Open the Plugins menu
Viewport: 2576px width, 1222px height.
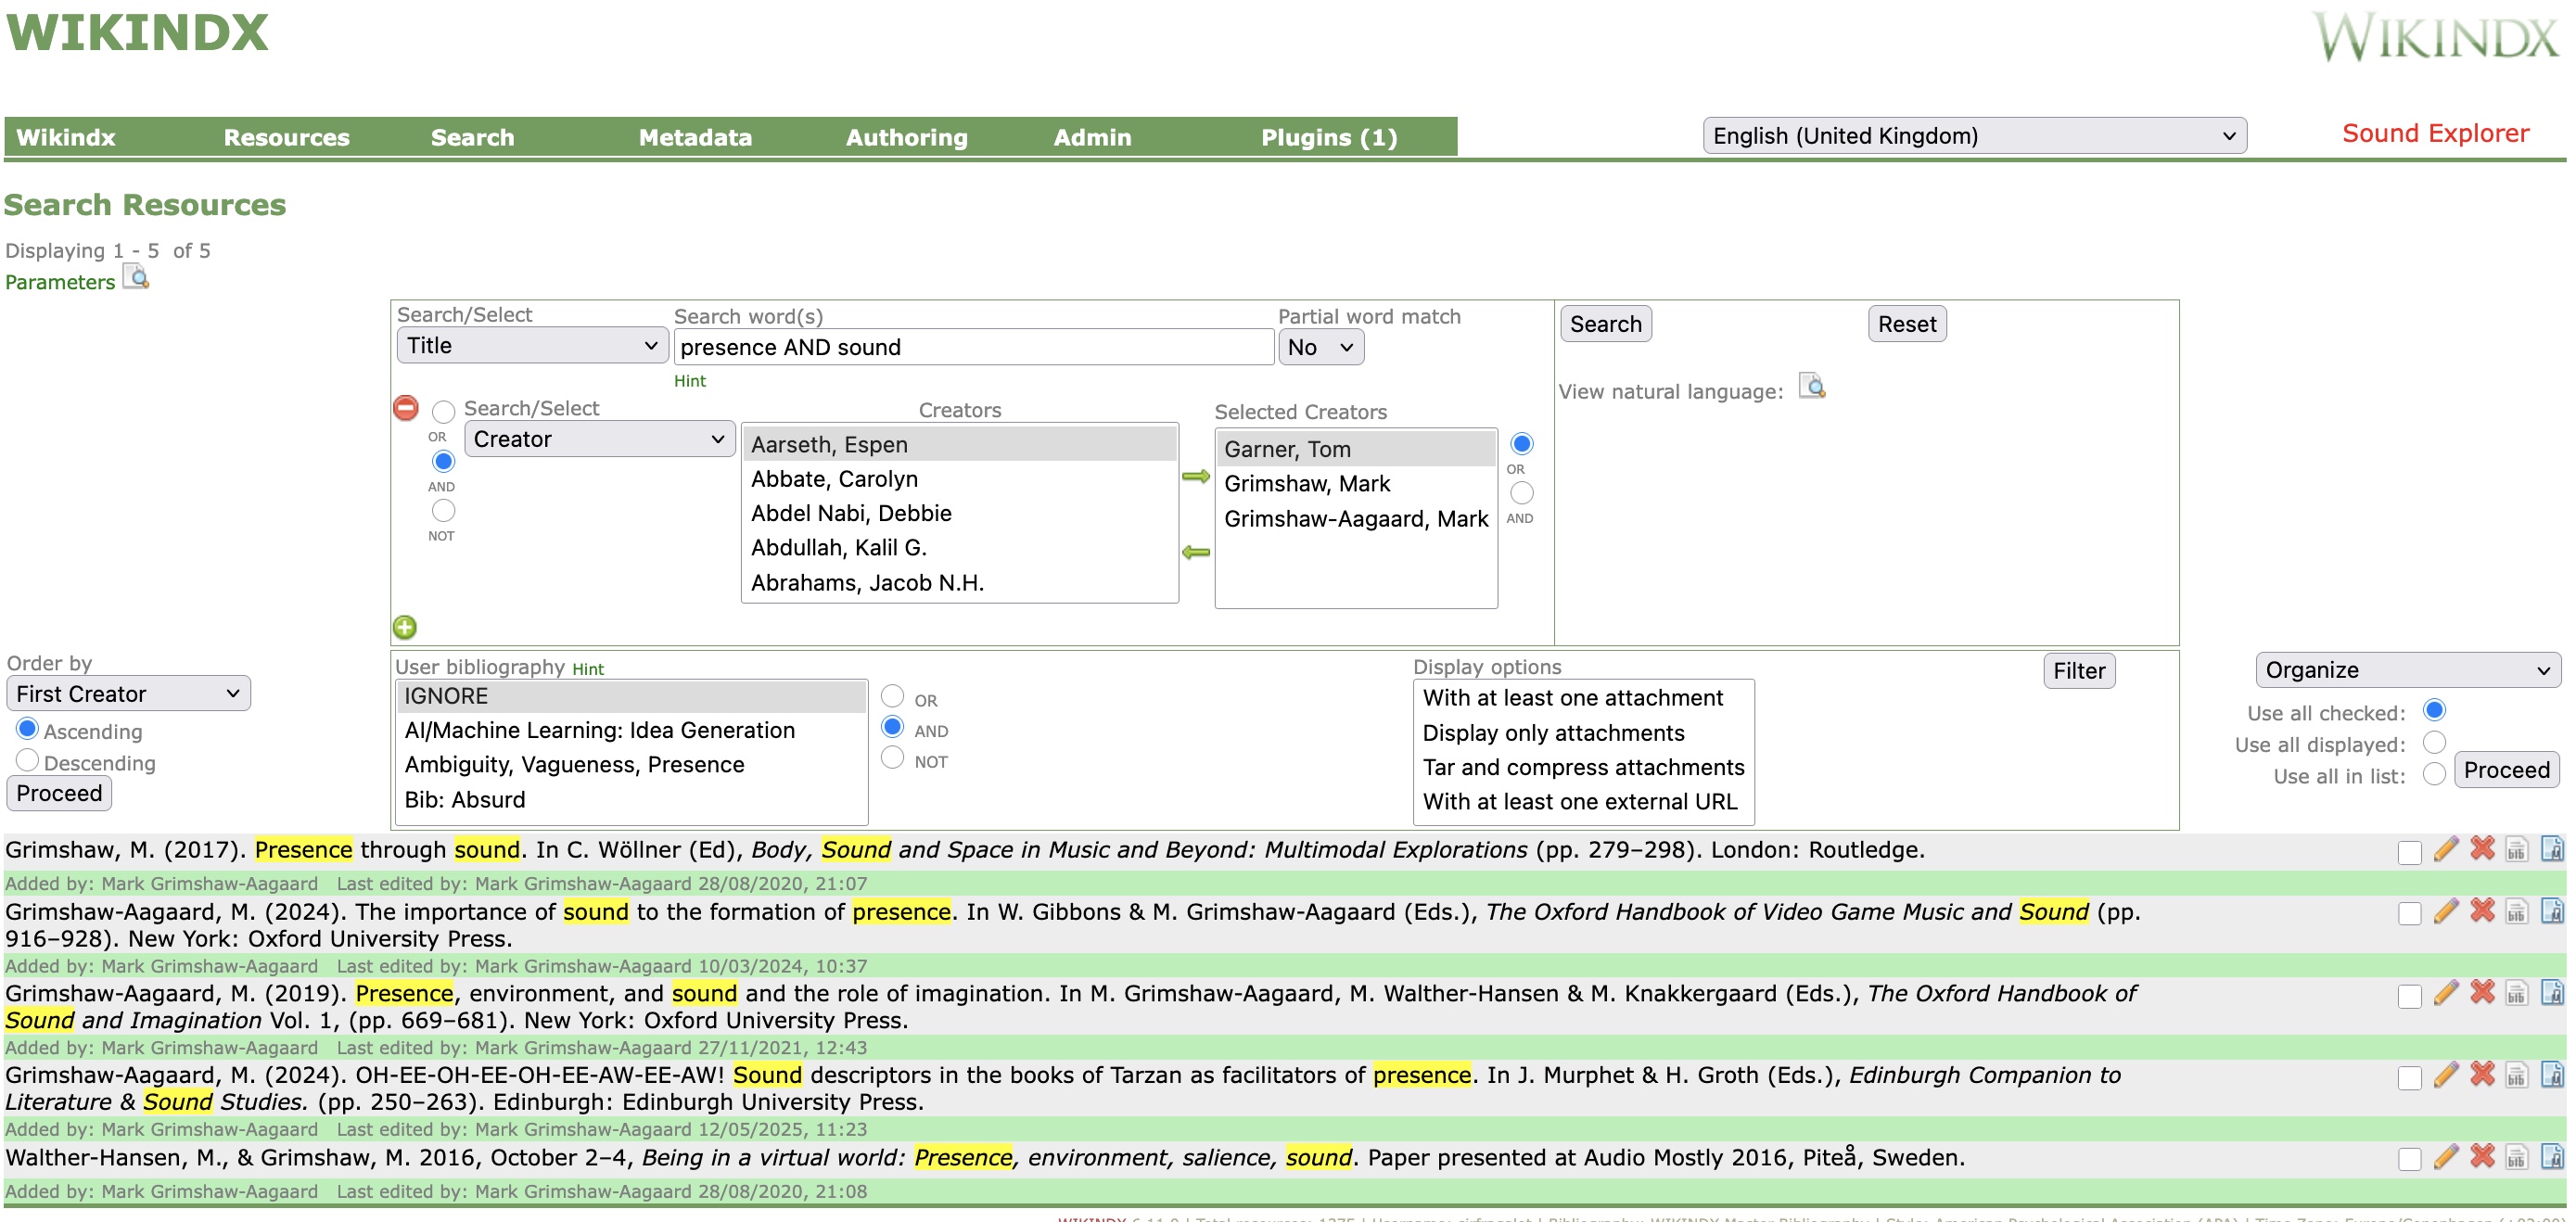[1327, 137]
